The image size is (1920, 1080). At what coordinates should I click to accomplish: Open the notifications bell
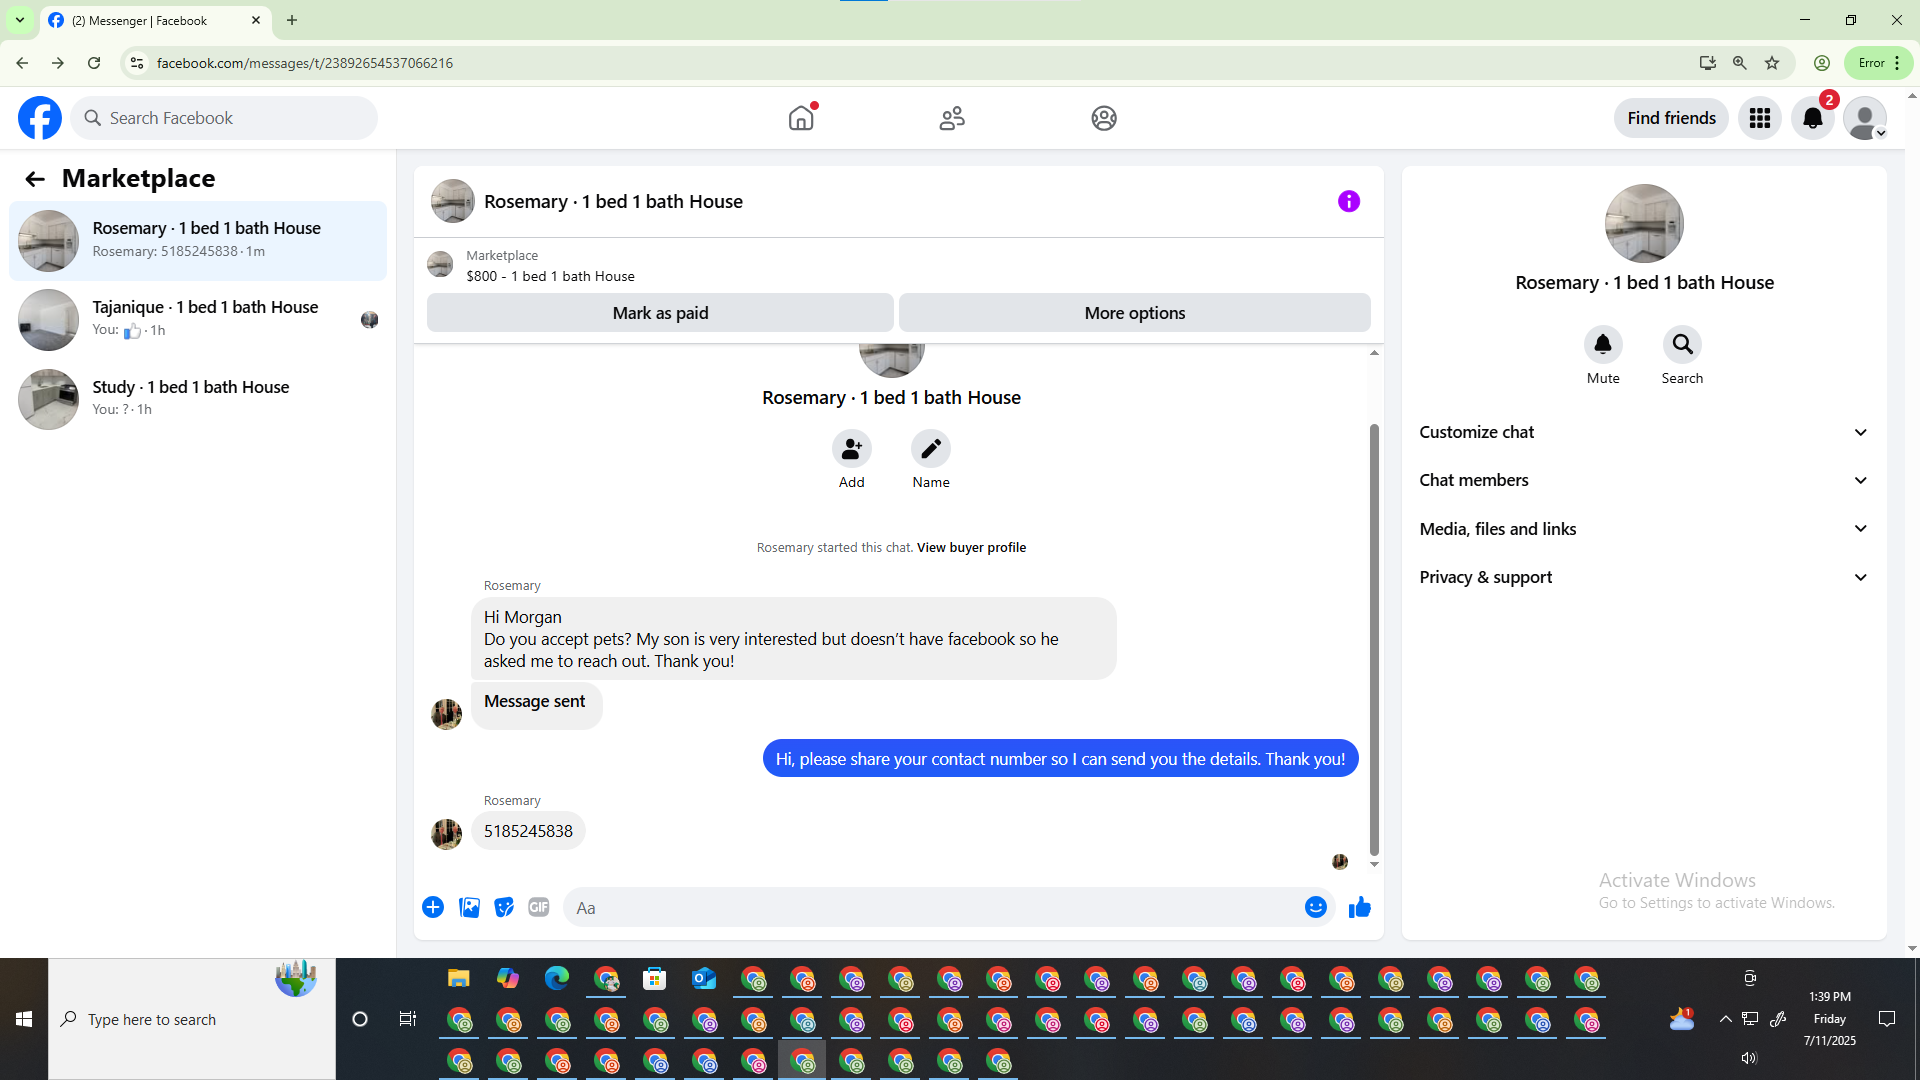click(1813, 118)
